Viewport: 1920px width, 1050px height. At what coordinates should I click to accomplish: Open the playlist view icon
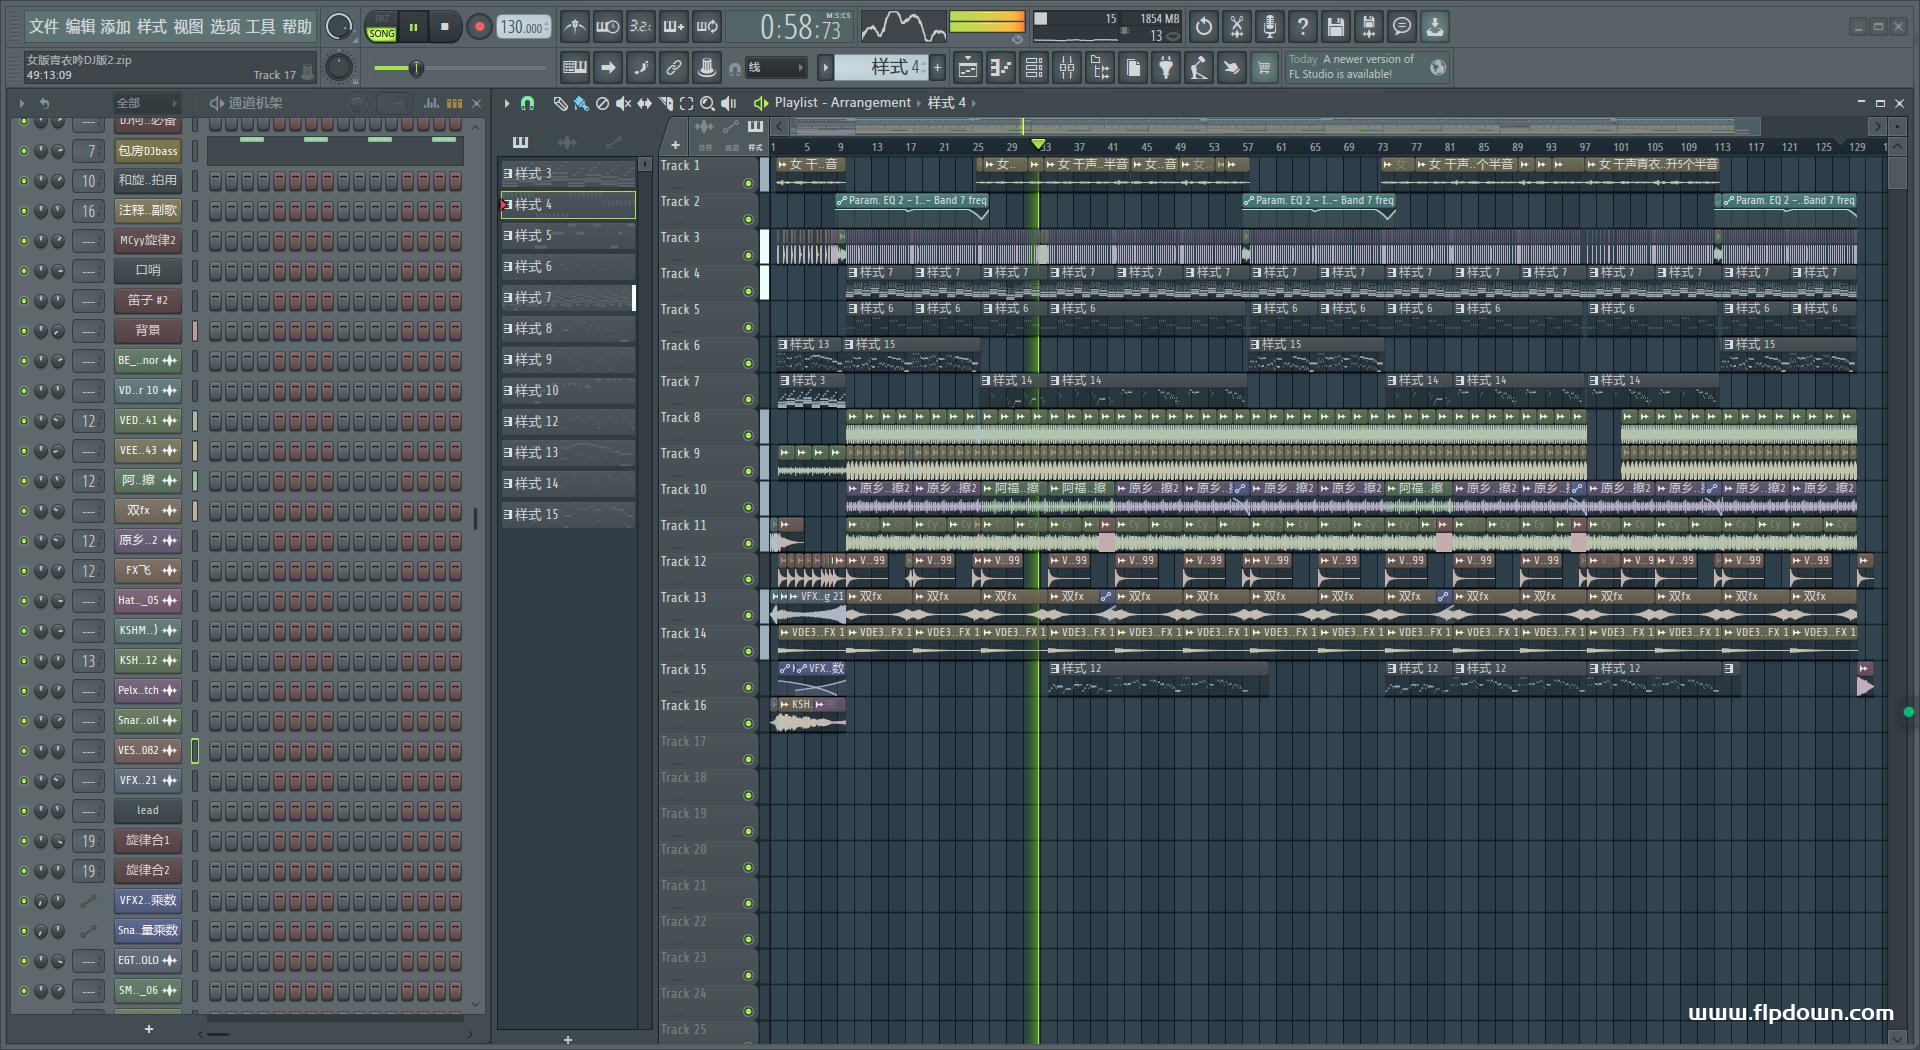pyautogui.click(x=968, y=68)
